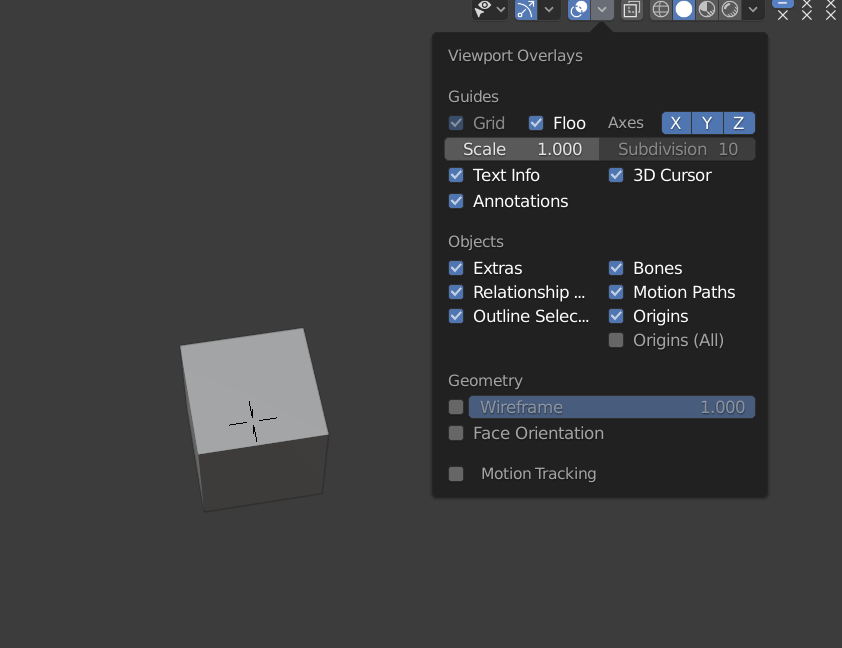Uncheck the Annotations overlay

pos(456,201)
